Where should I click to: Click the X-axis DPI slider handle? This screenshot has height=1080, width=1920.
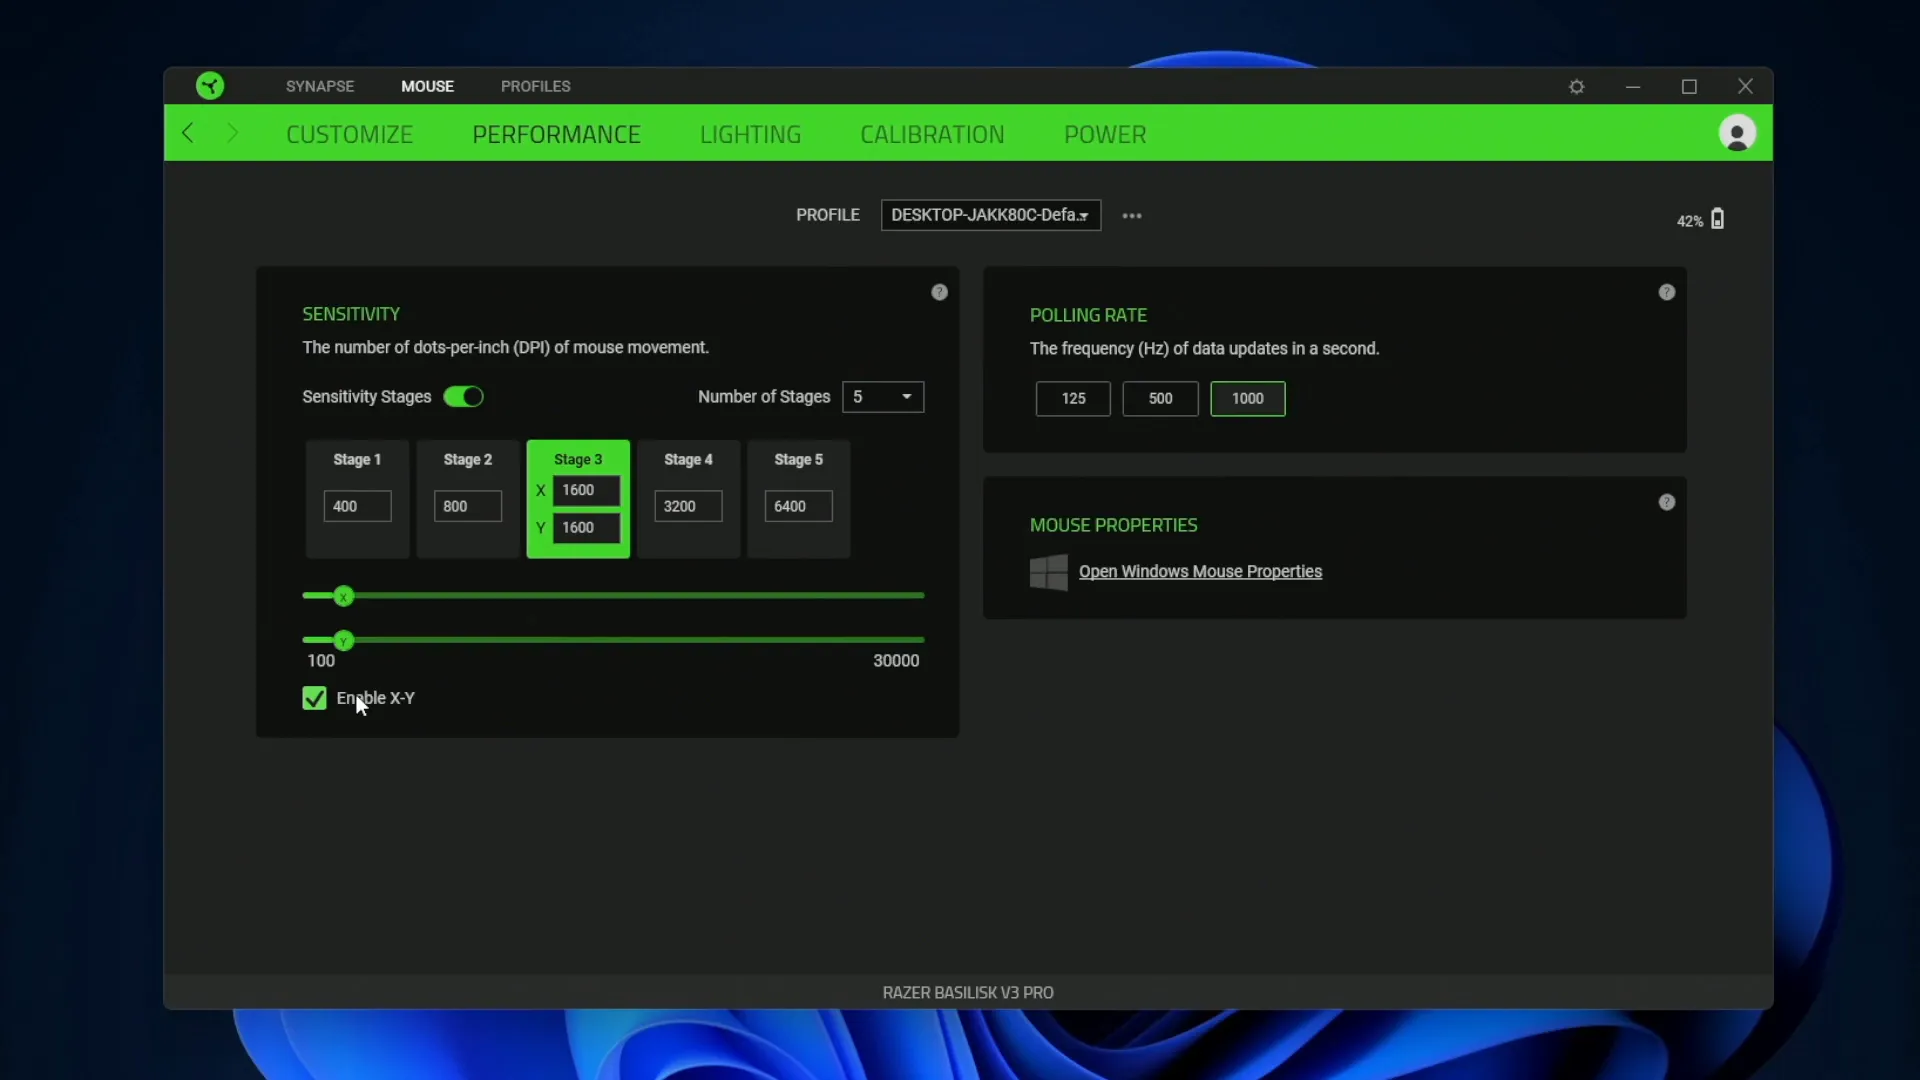point(344,597)
